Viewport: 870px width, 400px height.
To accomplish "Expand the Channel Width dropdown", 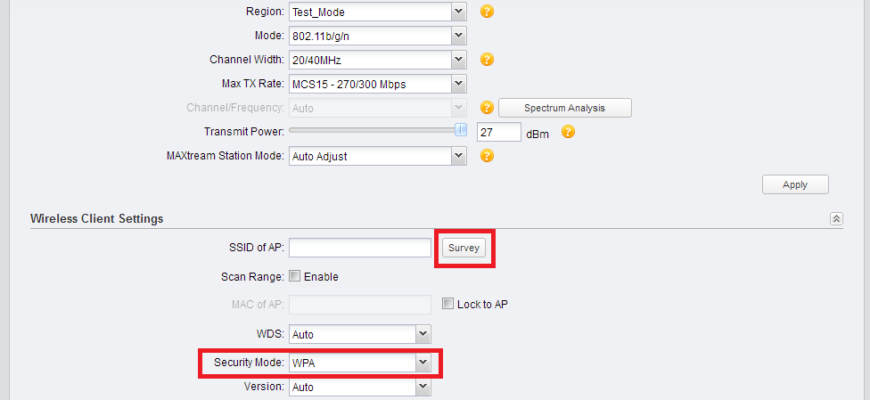I will click(377, 59).
